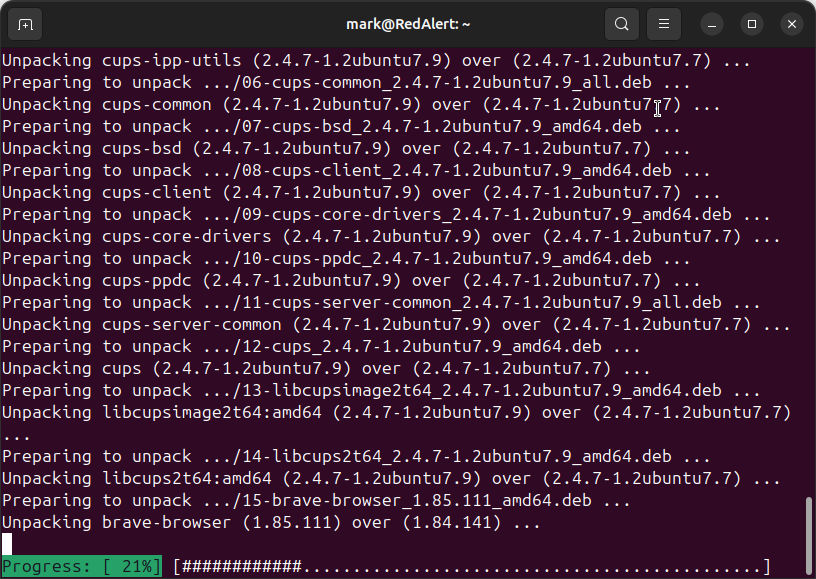Image resolution: width=816 pixels, height=579 pixels.
Task: Close the terminal window
Action: click(x=791, y=23)
